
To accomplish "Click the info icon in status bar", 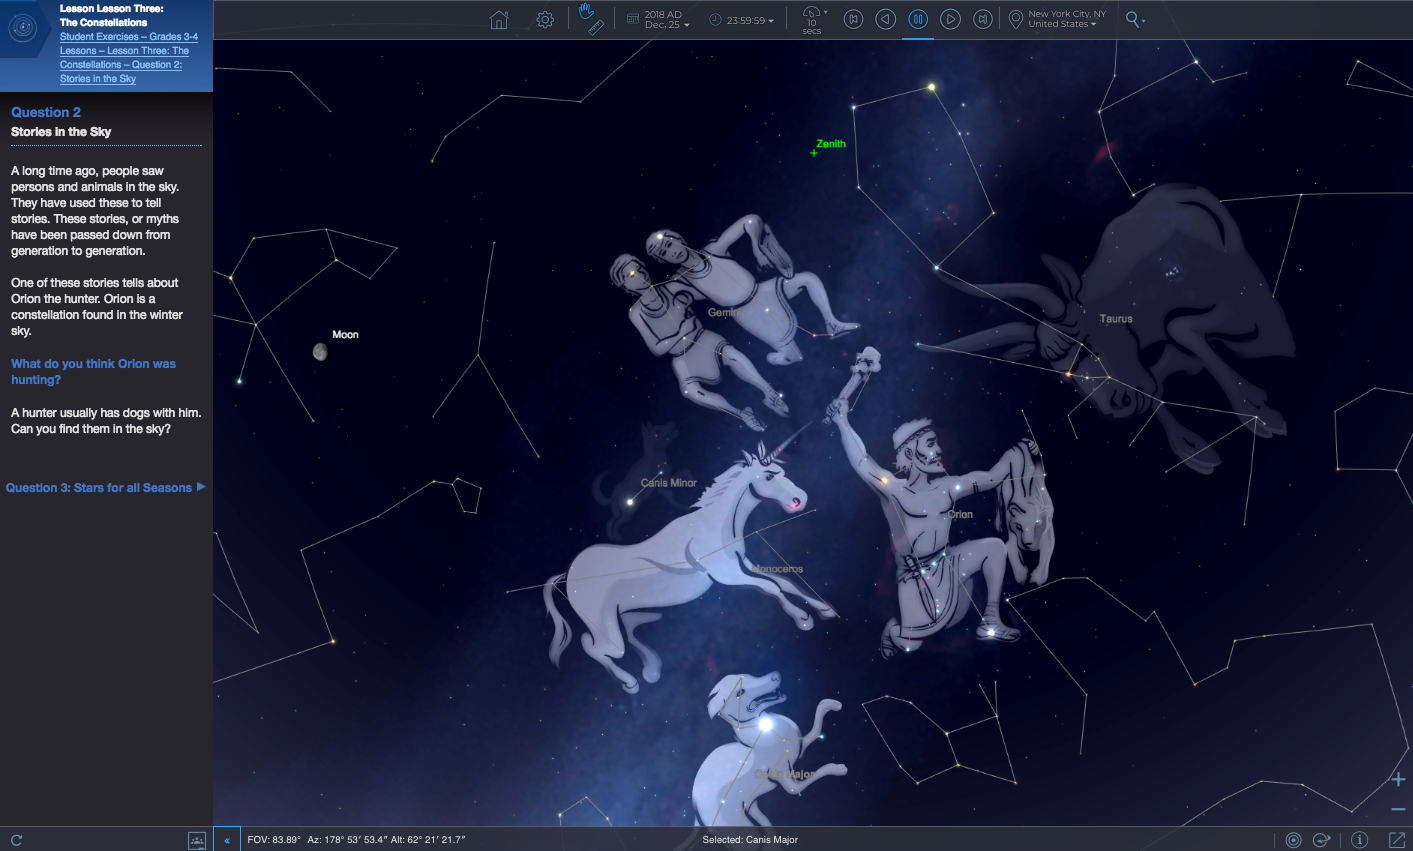I will click(x=1359, y=840).
